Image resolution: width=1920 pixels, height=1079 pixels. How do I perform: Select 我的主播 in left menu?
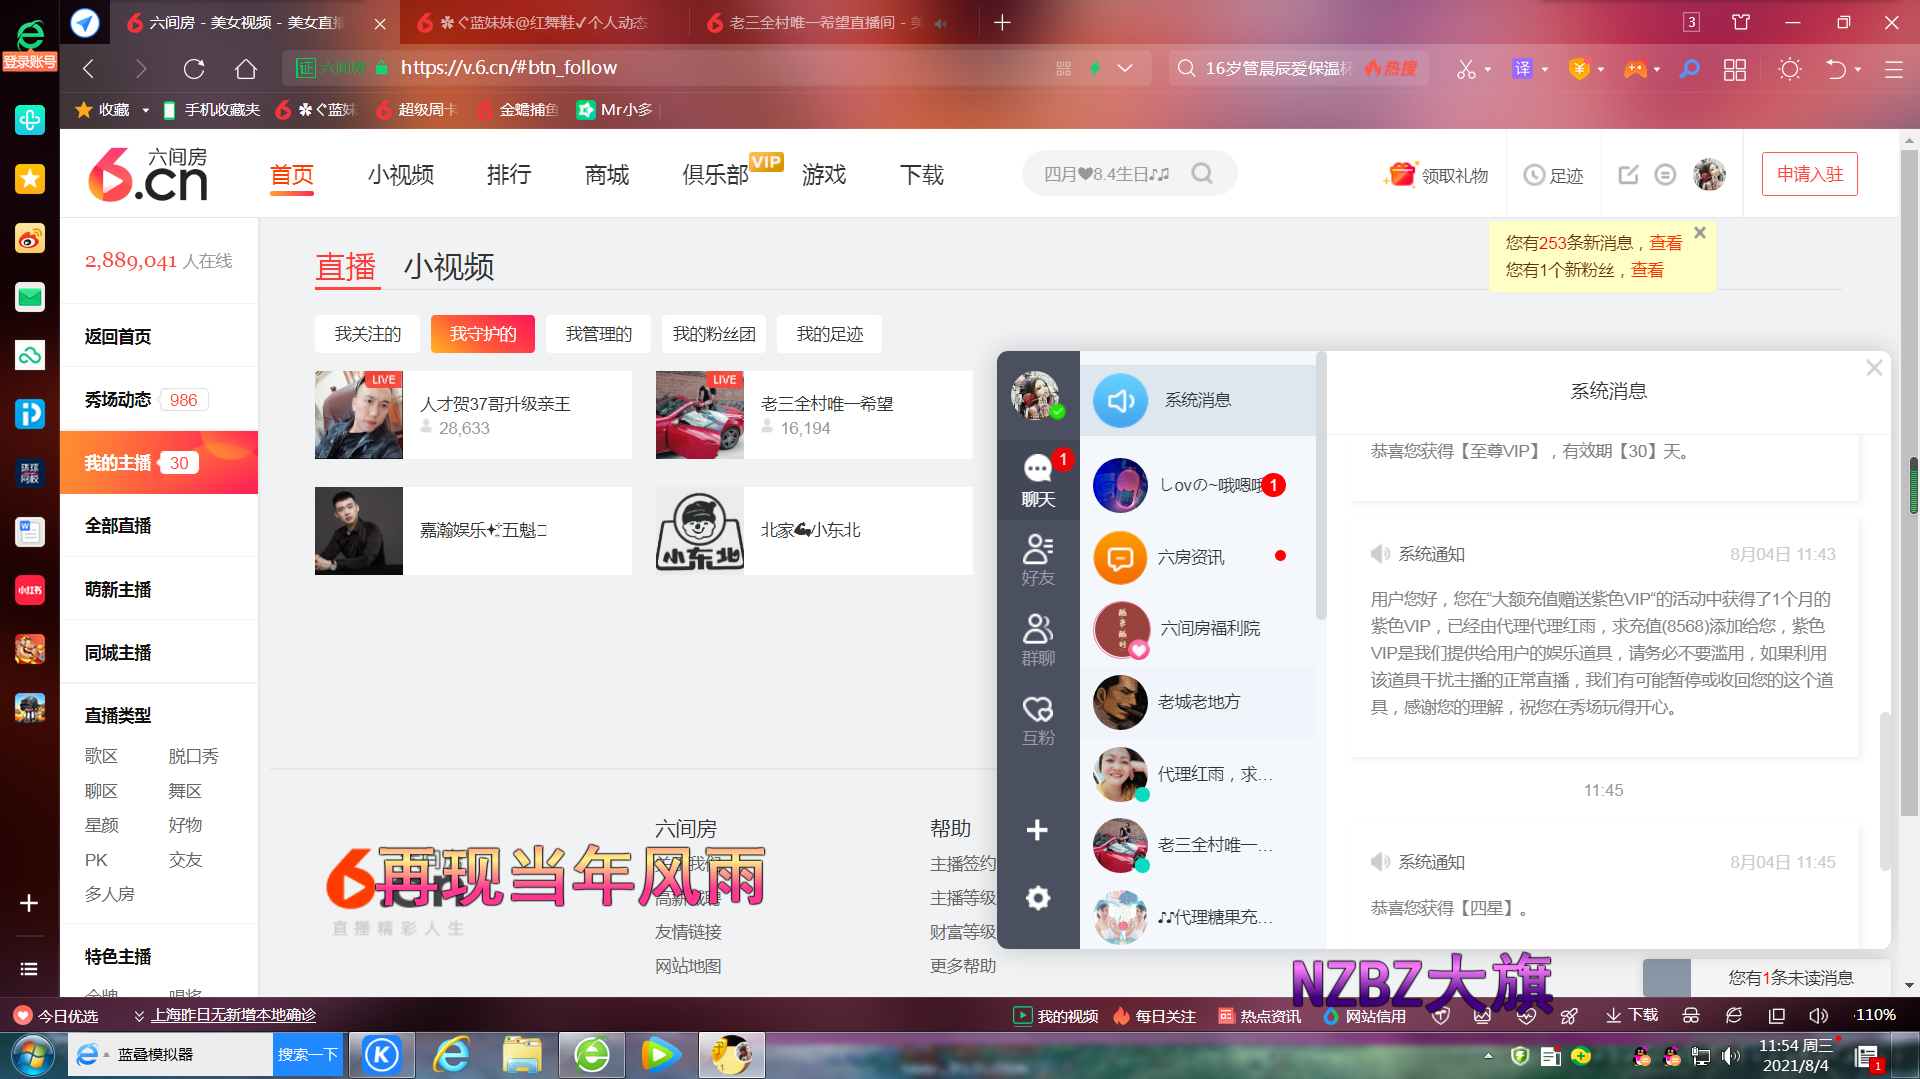tap(159, 463)
